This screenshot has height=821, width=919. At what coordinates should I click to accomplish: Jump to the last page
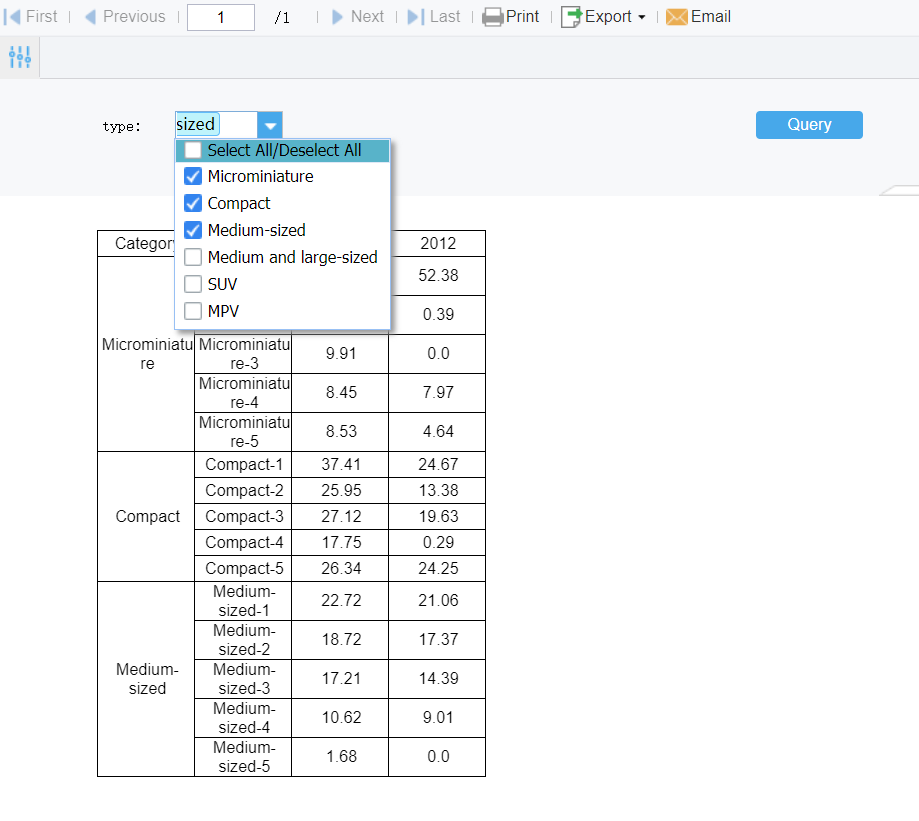pos(433,16)
